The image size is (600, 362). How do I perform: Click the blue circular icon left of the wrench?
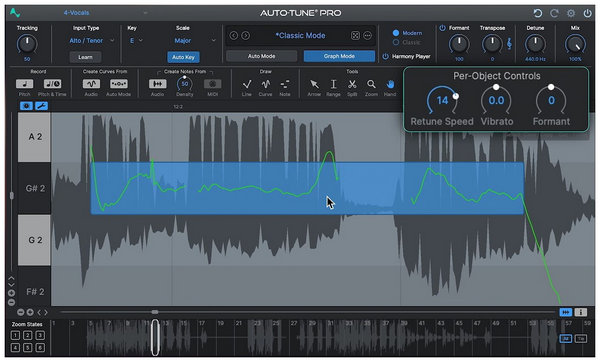pyautogui.click(x=26, y=106)
